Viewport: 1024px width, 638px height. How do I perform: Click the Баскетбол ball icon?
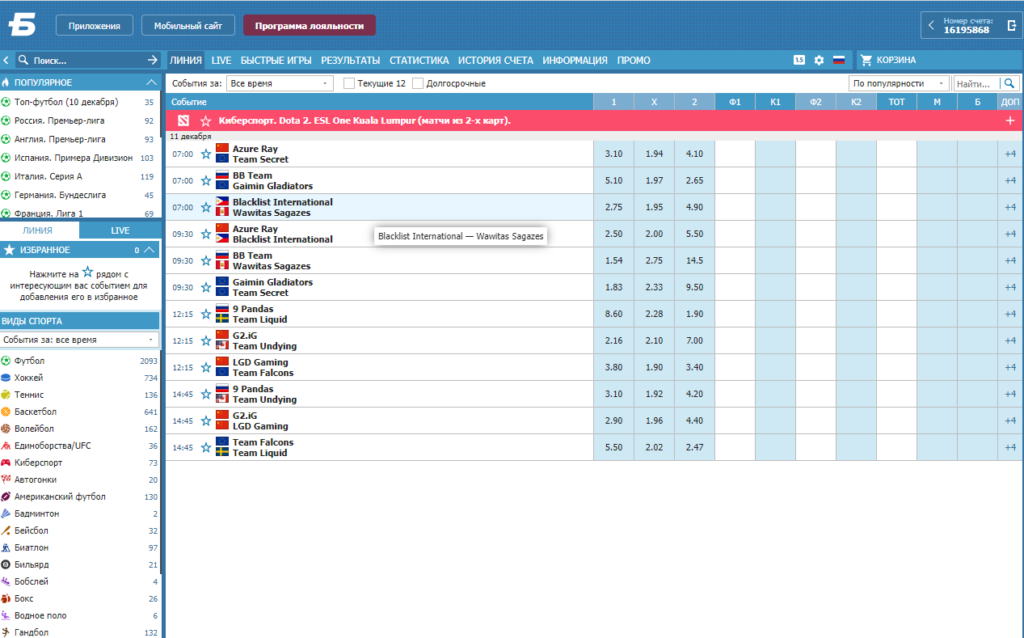6,411
